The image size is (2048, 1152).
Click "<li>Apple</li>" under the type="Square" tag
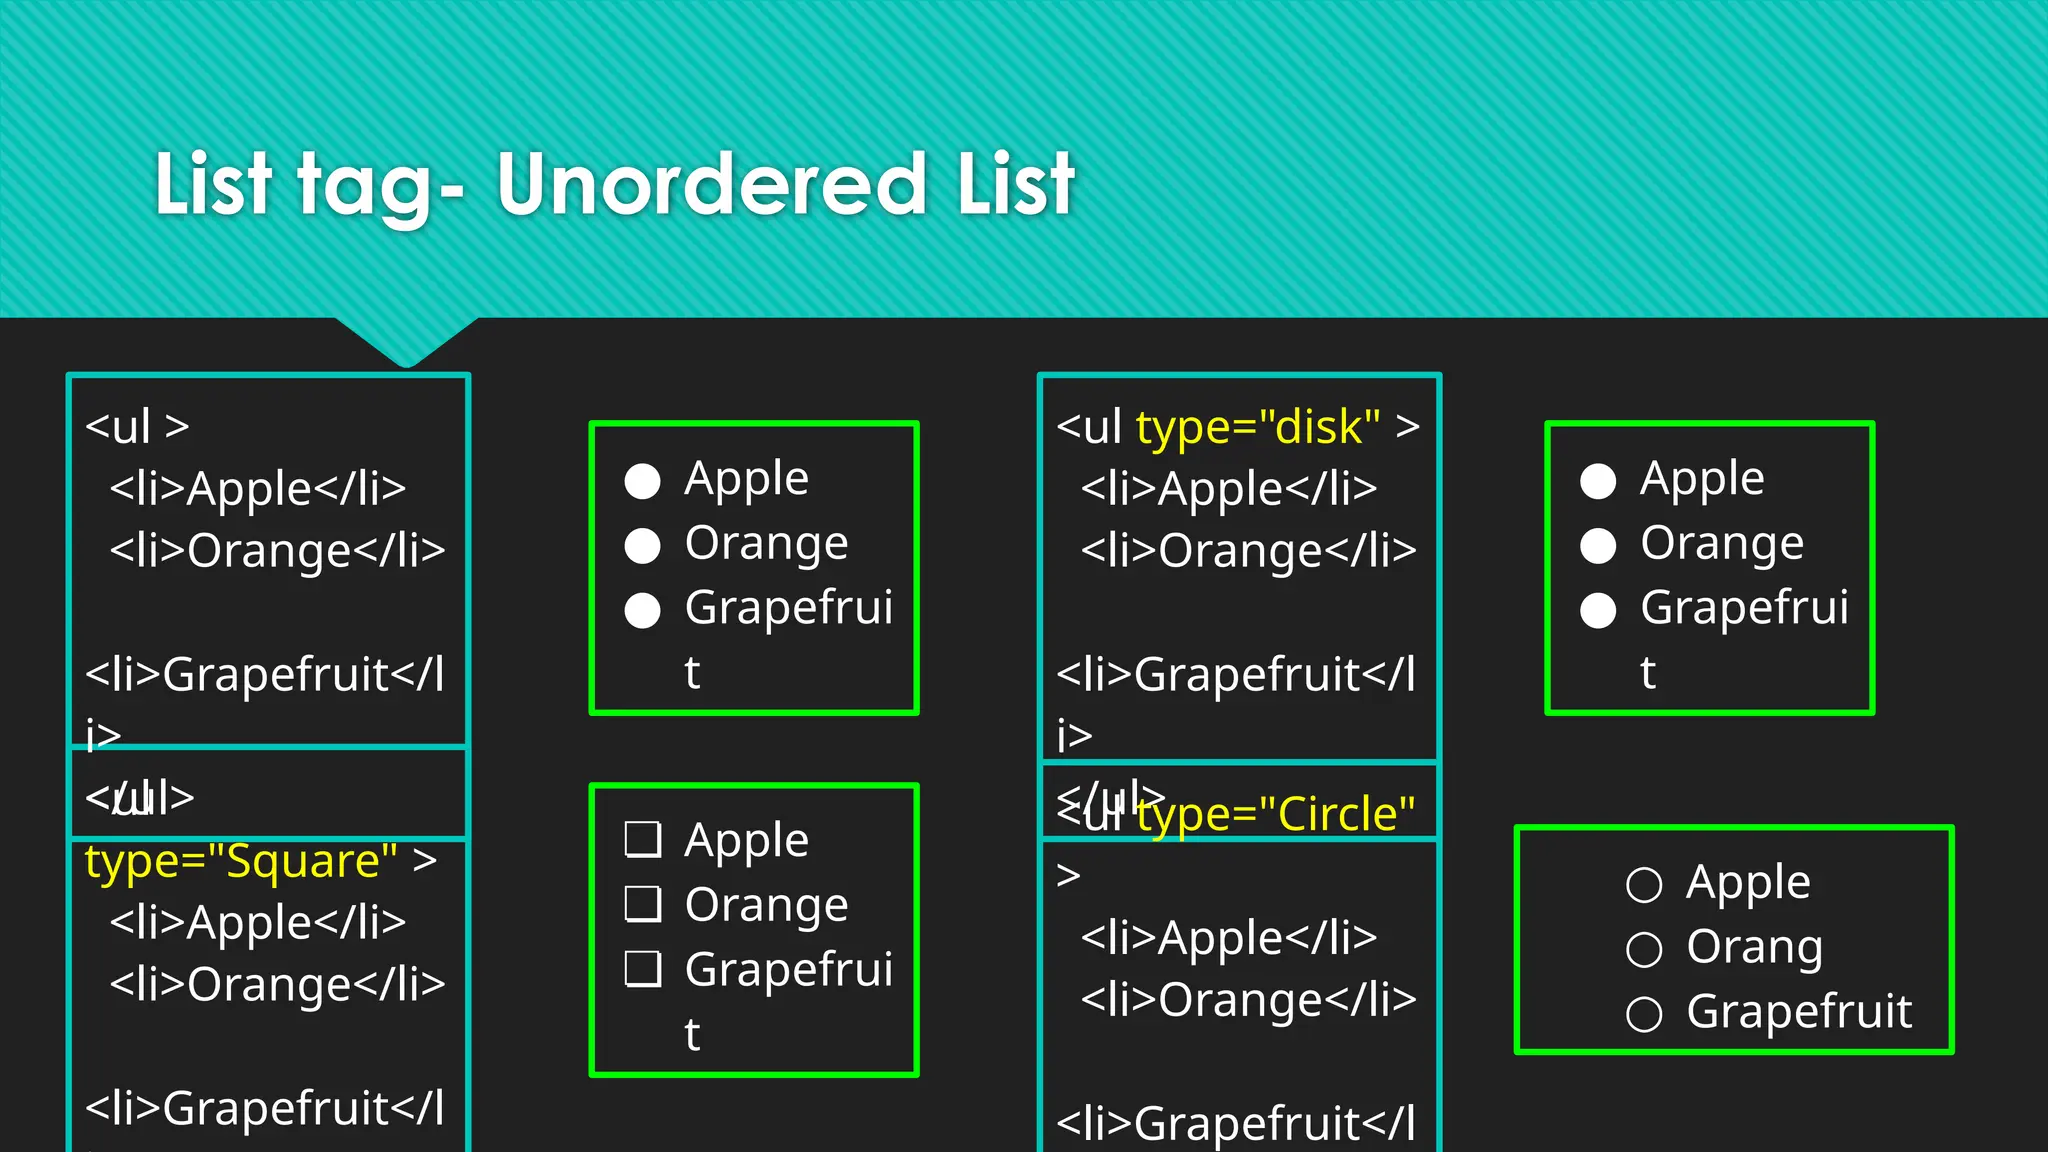coord(258,922)
